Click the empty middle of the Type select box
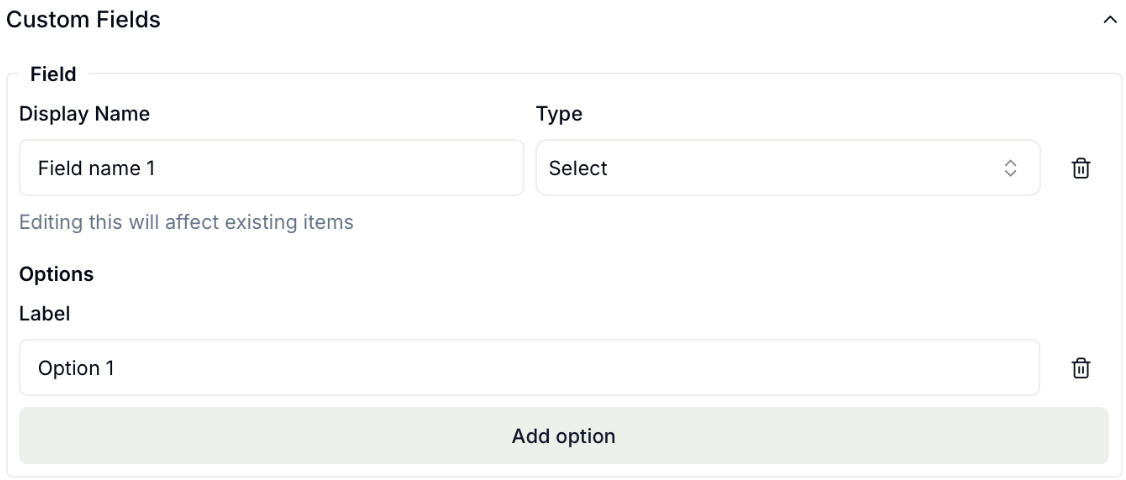Screen dimensions: 1126x480 (x=800, y=168)
